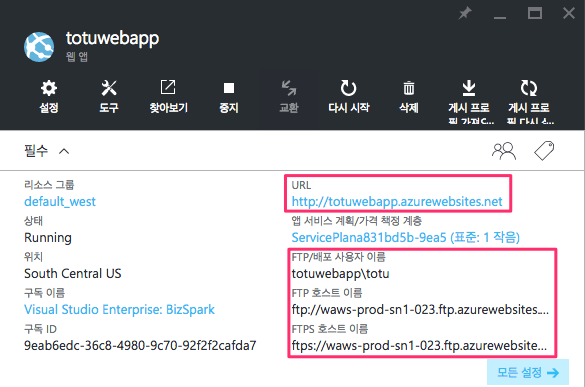Open the default_west resource group link
Image resolution: width=585 pixels, height=387 pixels.
(60, 202)
